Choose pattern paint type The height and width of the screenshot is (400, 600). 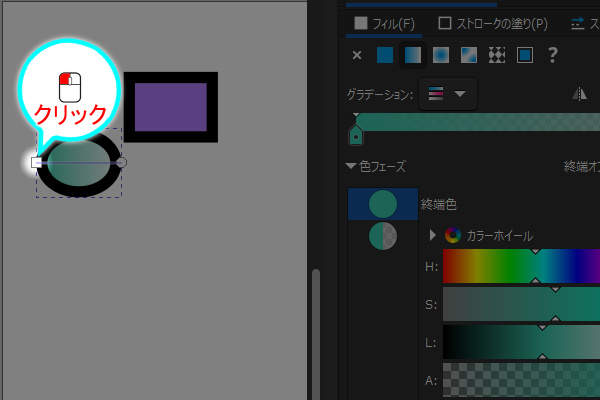(x=497, y=55)
